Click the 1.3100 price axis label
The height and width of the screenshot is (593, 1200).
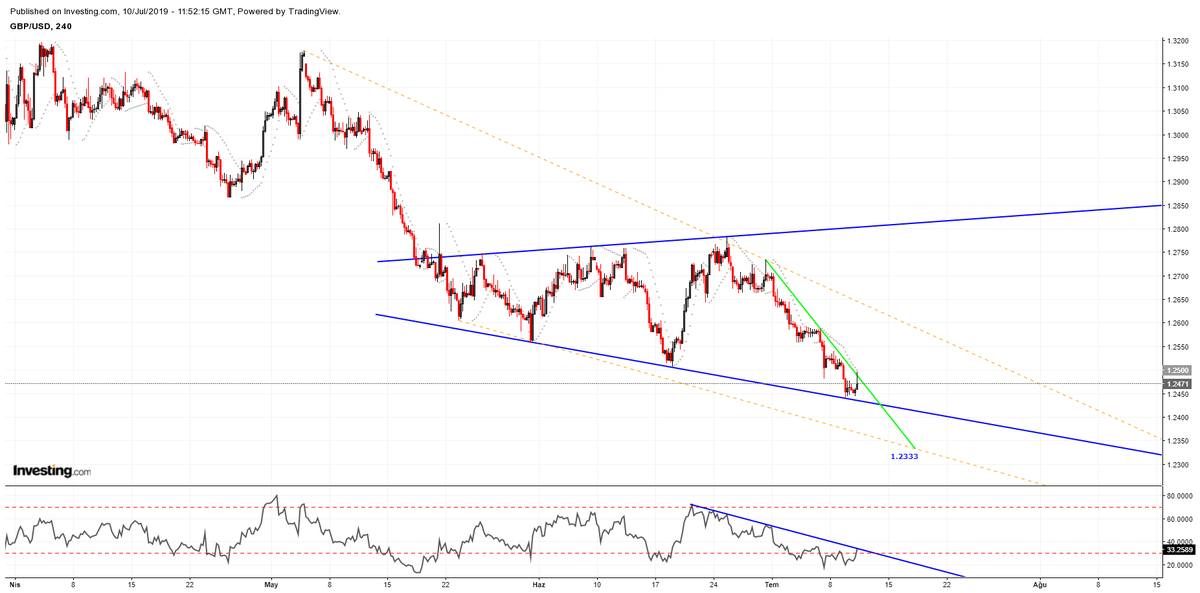pos(1178,88)
